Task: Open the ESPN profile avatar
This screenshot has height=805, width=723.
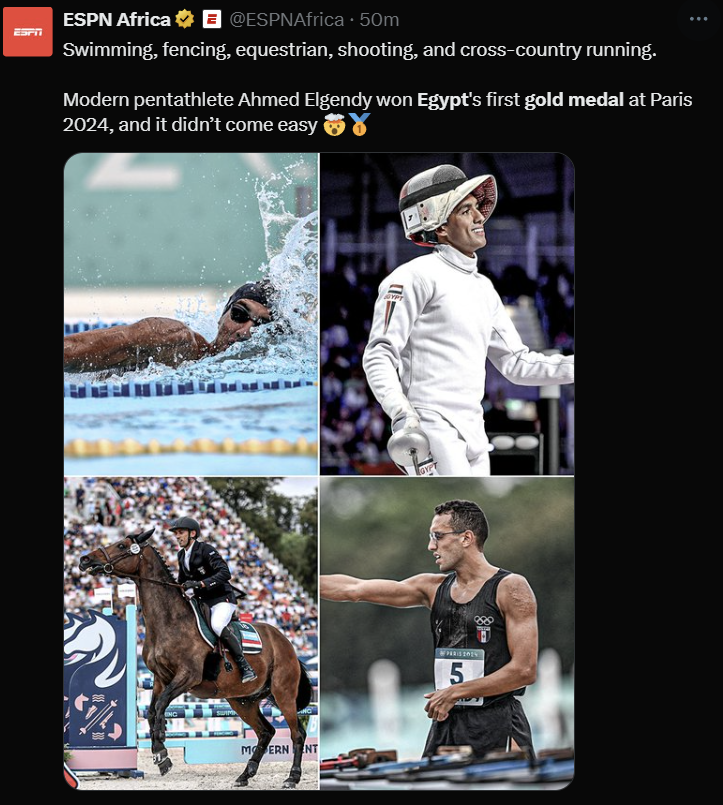Action: [x=28, y=32]
